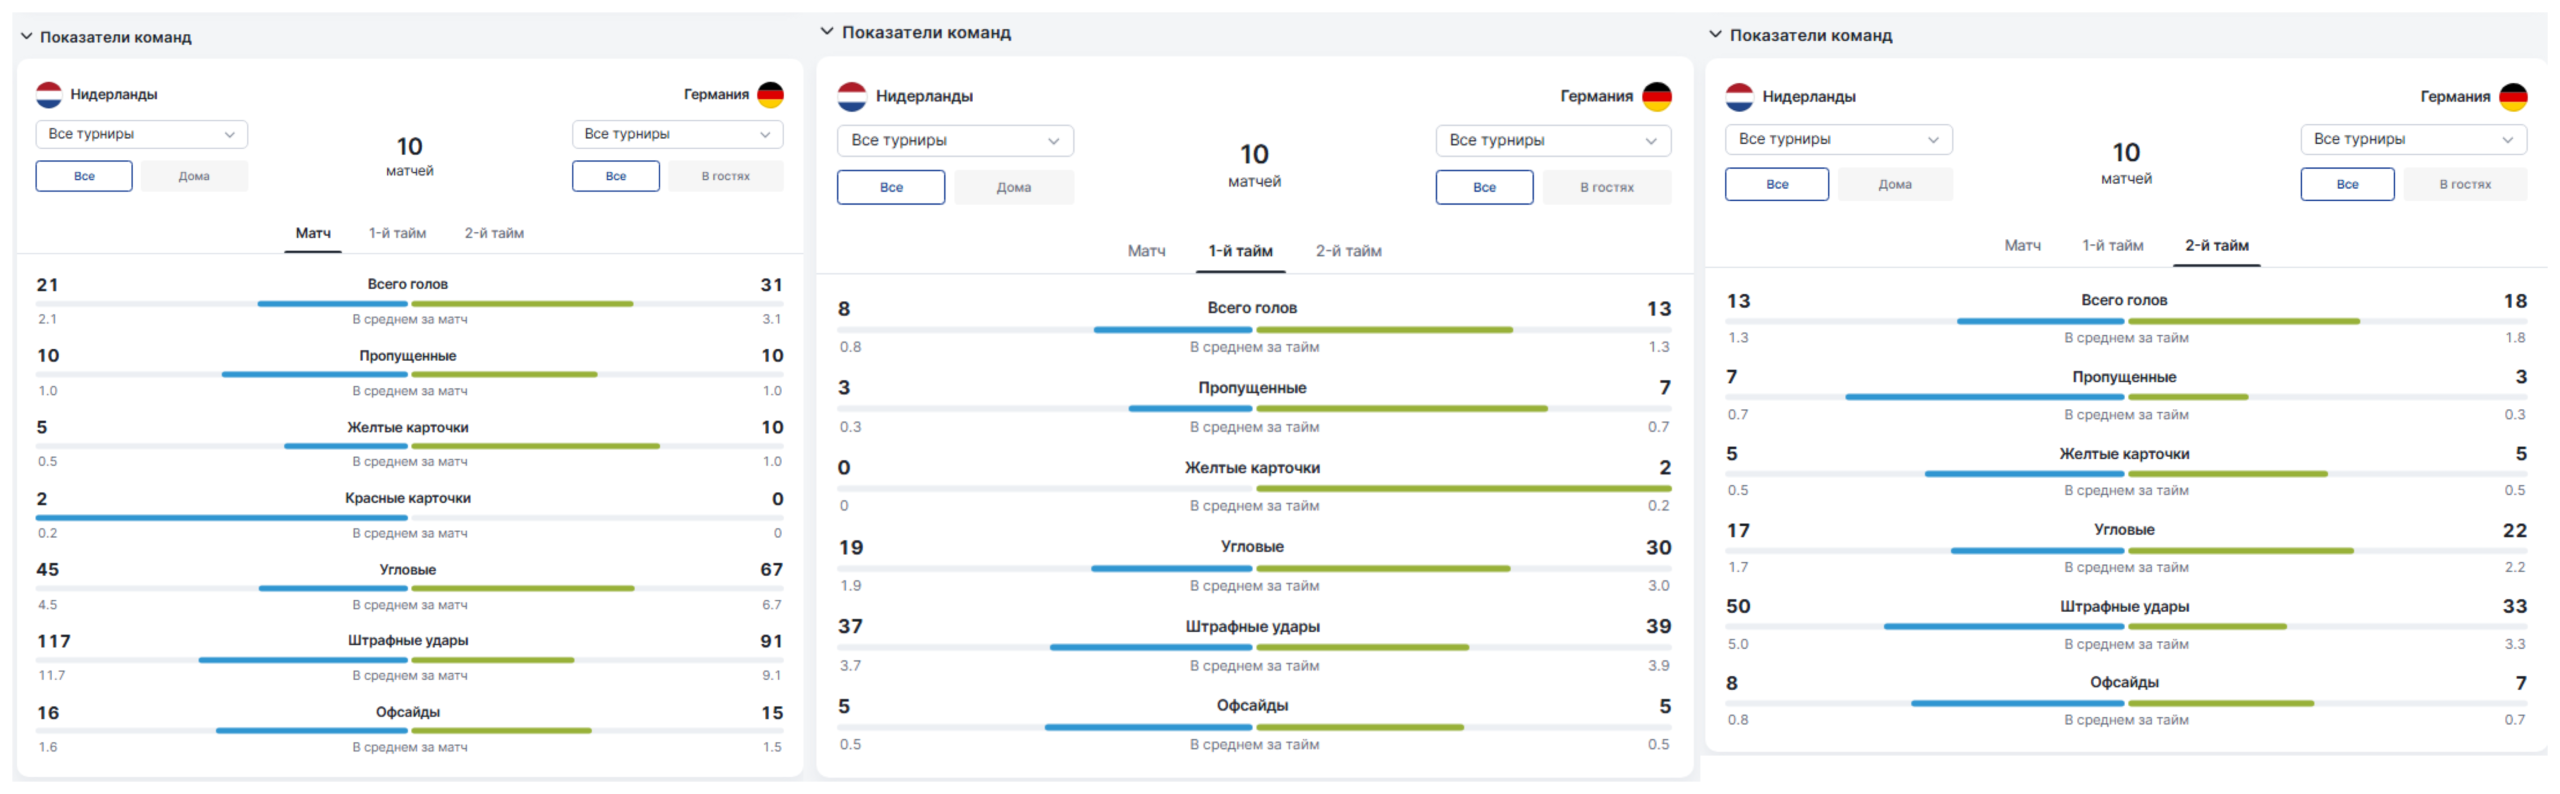Viewport: 2560px width, 794px height.
Task: Select Нидерланды's Все filter in the right panel
Action: click(1777, 184)
